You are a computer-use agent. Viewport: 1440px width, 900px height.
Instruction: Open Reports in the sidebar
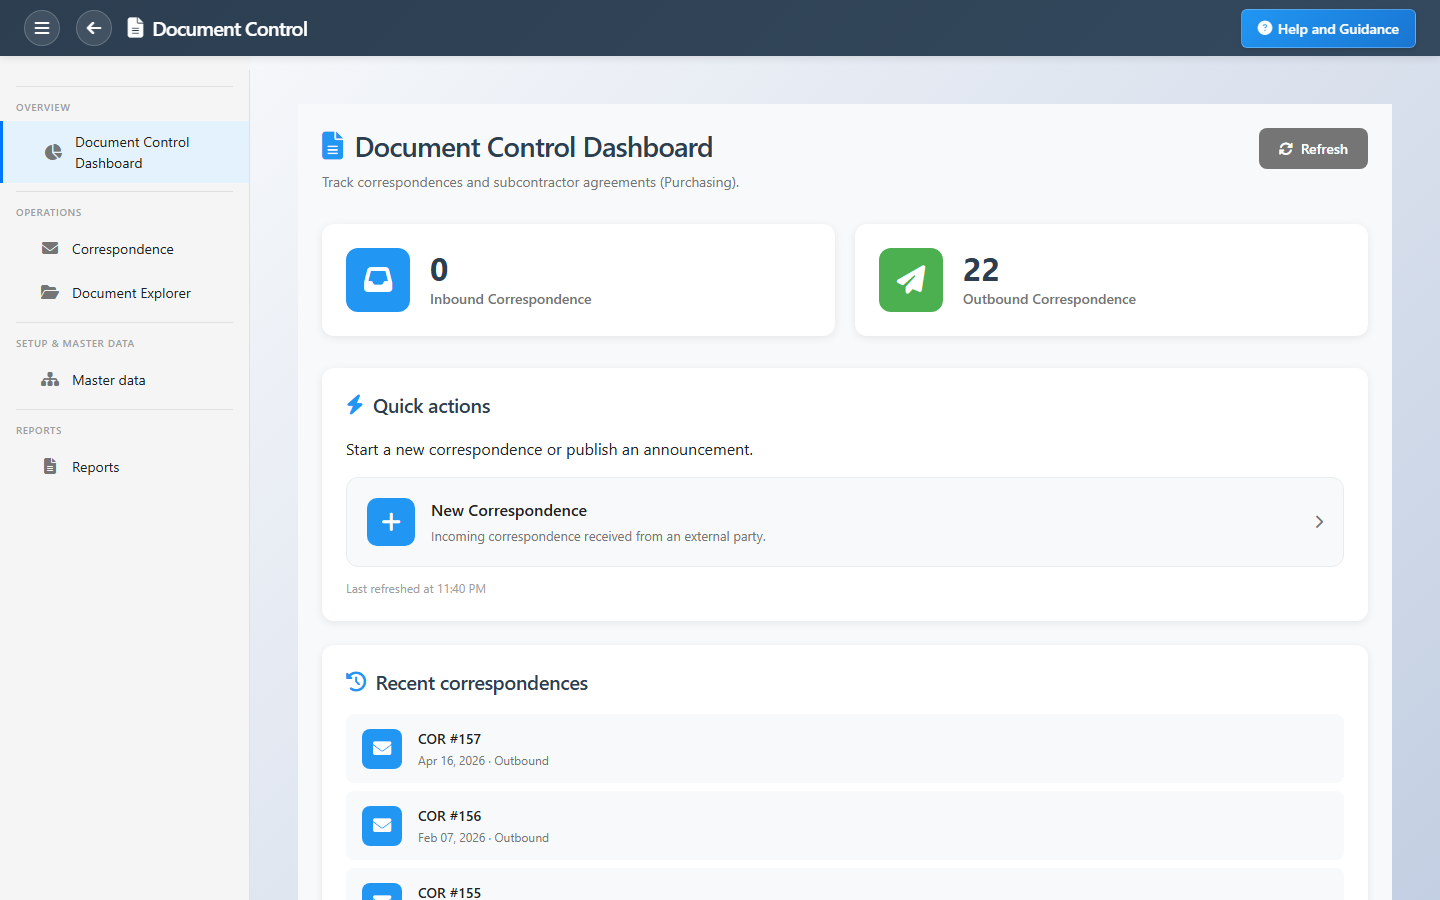[124, 467]
